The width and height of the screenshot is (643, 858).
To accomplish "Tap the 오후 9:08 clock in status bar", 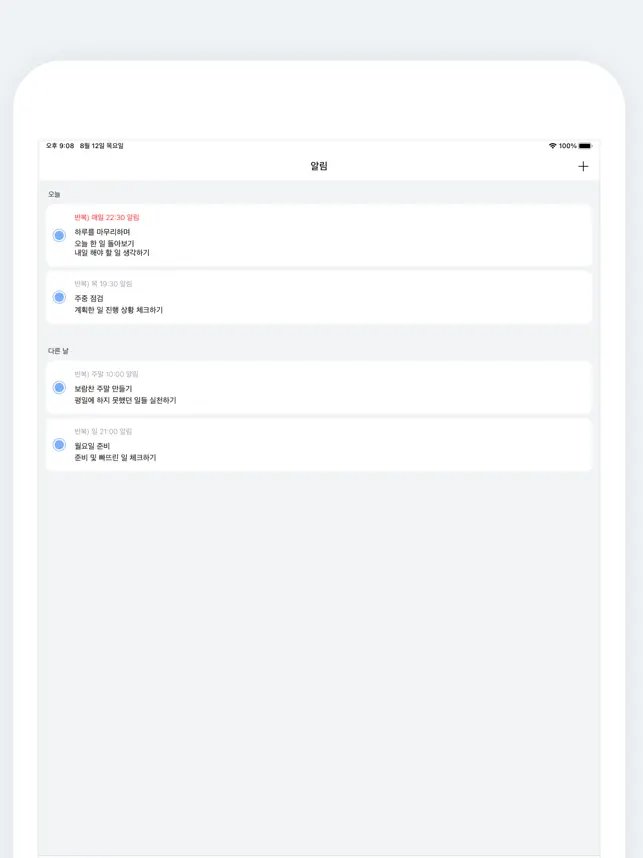I will point(58,146).
